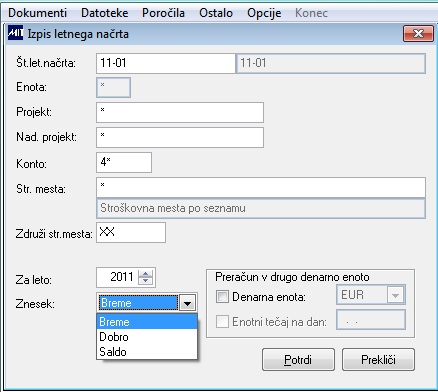Close the Izpis letnega načrta dialog
Image resolution: width=438 pixels, height=392 pixels.
tap(418, 33)
